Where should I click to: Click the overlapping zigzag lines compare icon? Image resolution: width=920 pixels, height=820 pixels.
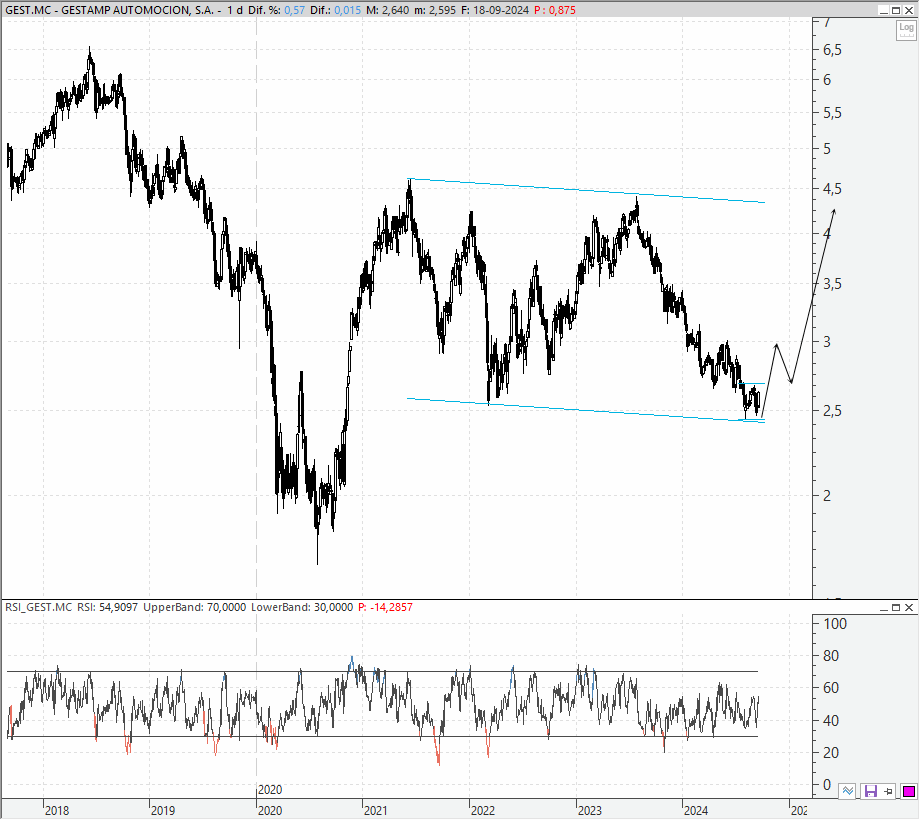pyautogui.click(x=847, y=791)
